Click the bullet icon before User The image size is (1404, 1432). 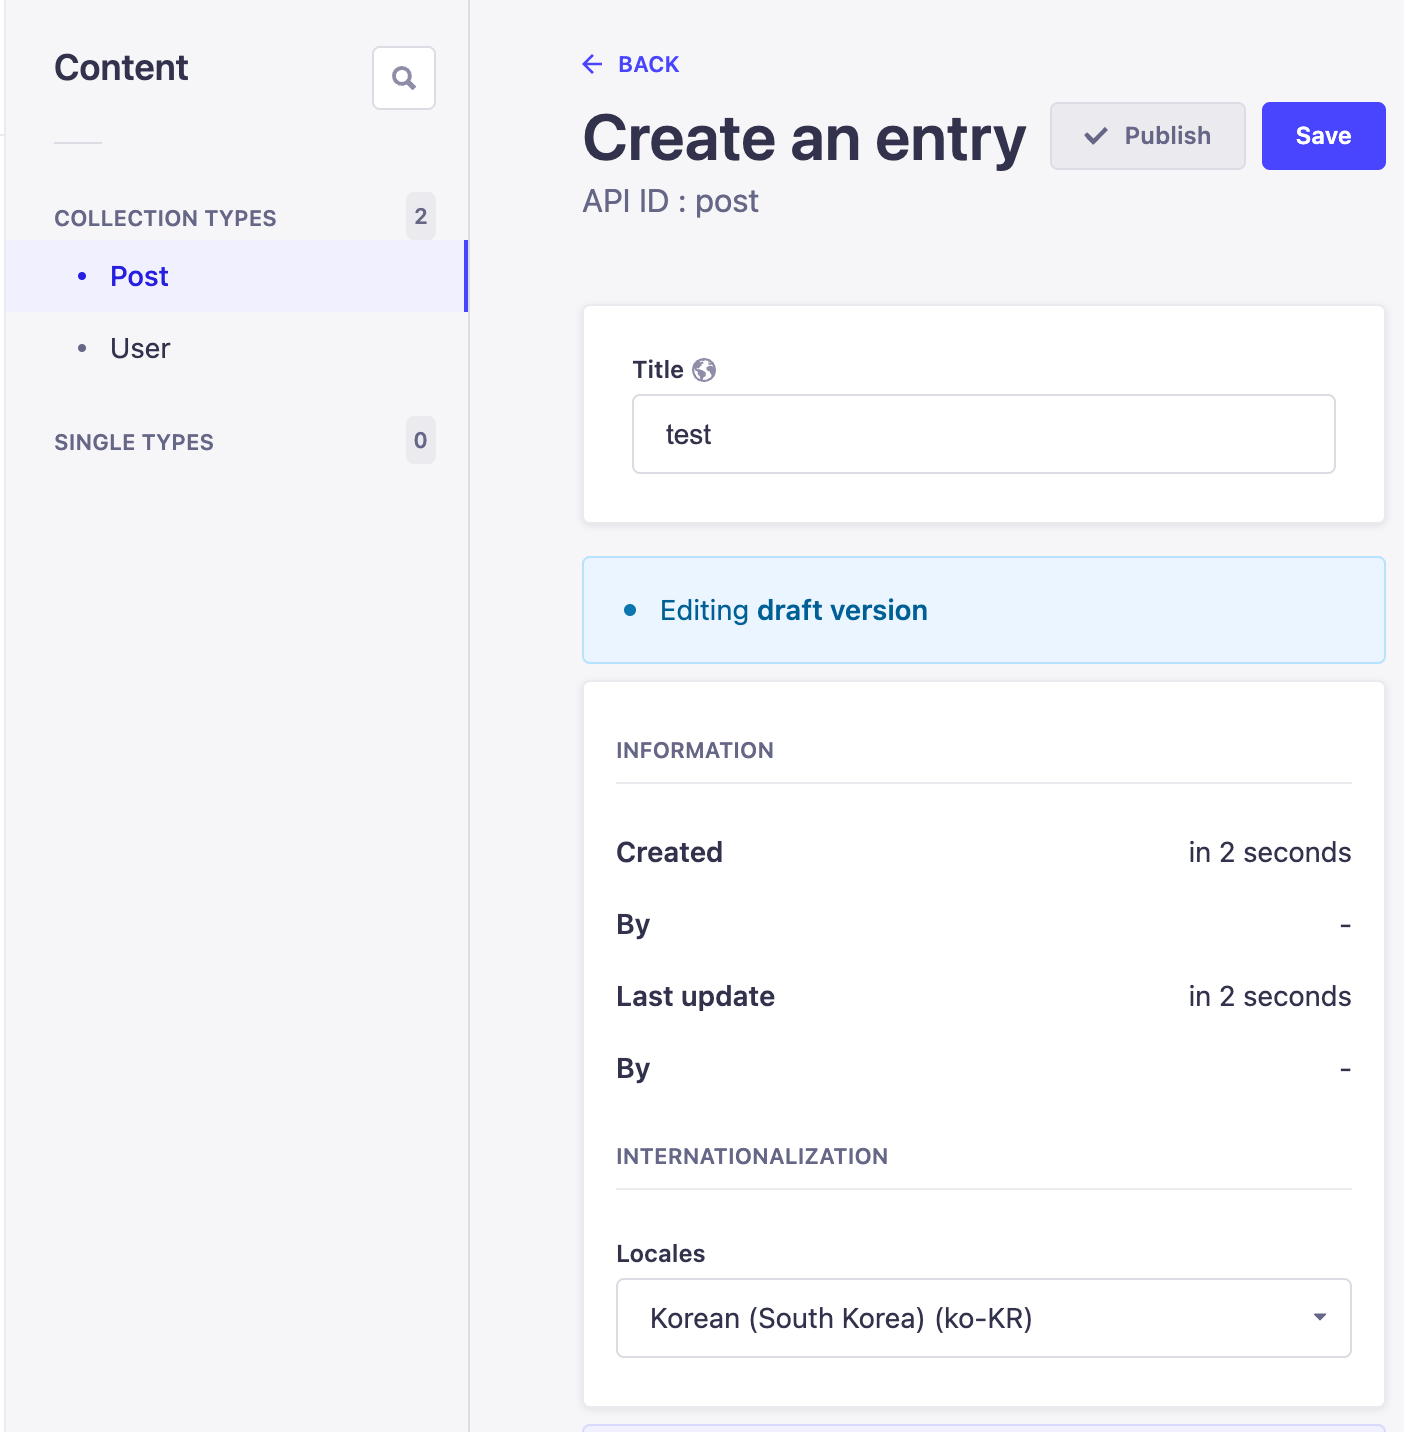click(83, 348)
